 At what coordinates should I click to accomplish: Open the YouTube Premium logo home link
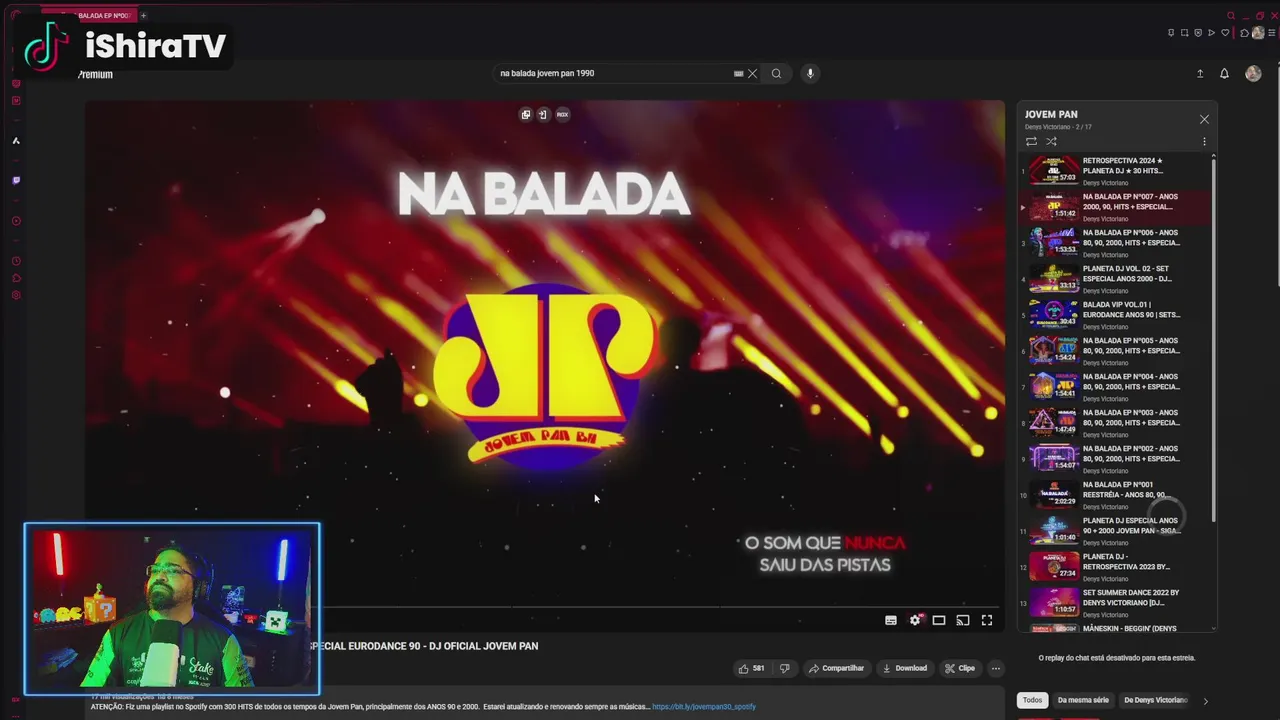click(95, 74)
